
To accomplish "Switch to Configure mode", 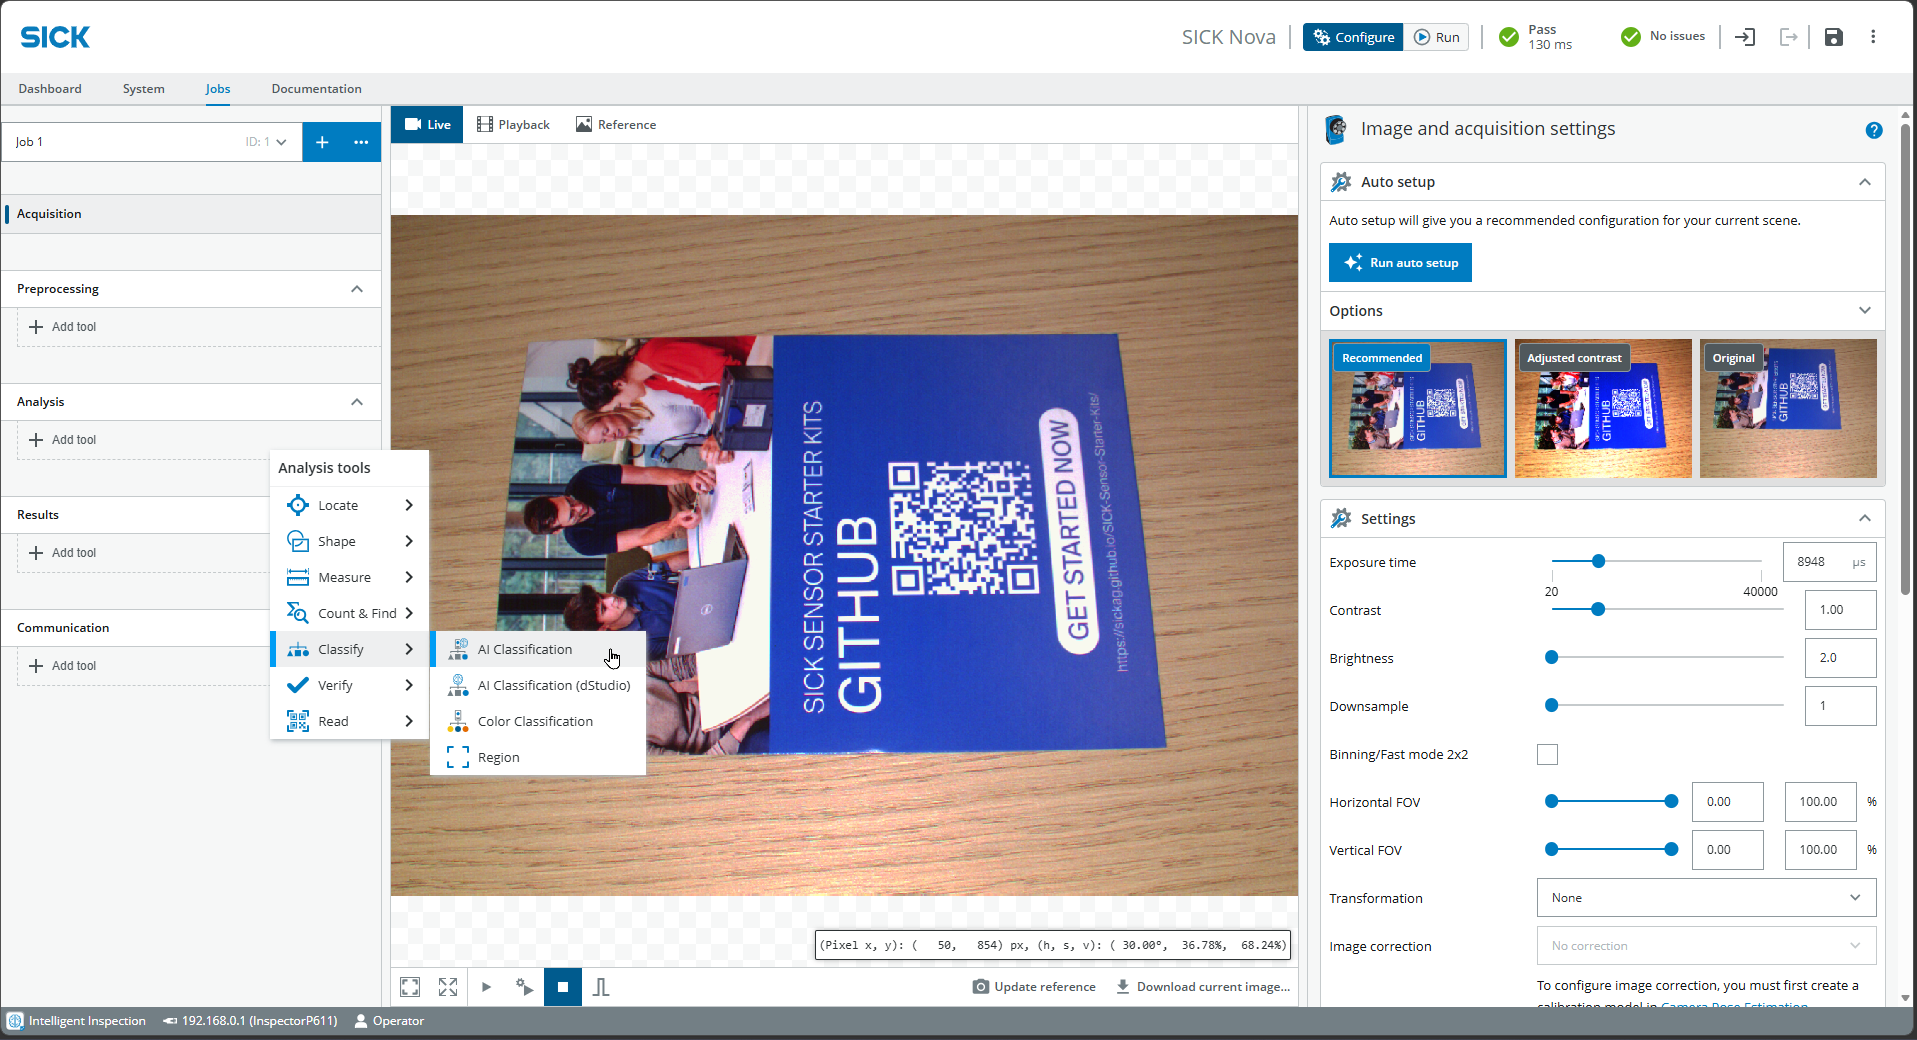I will coord(1353,37).
